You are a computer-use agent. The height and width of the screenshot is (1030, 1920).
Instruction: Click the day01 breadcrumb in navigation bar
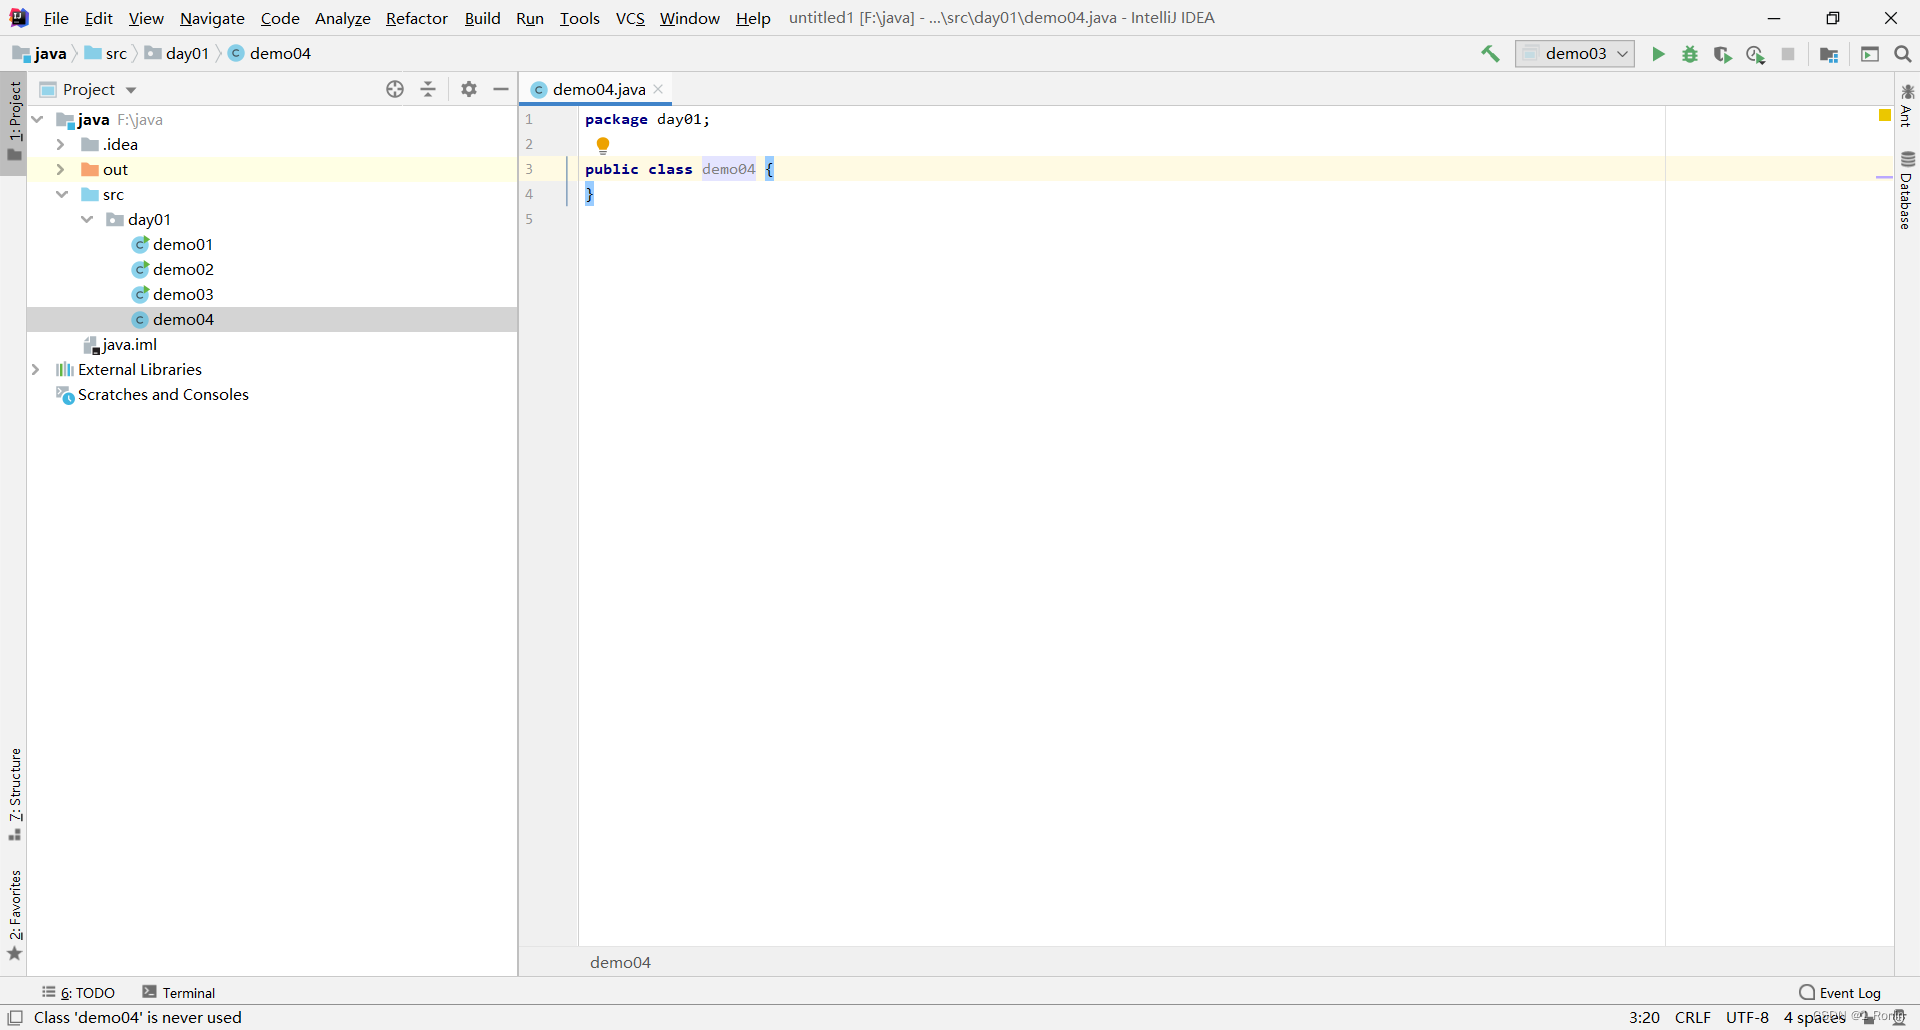point(177,53)
